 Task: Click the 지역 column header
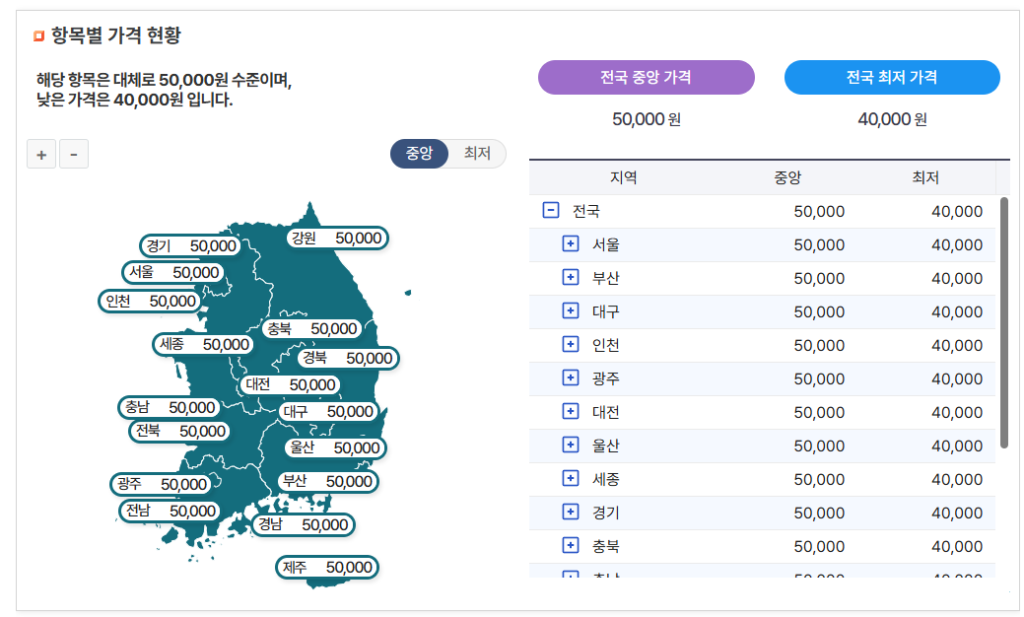(x=624, y=178)
